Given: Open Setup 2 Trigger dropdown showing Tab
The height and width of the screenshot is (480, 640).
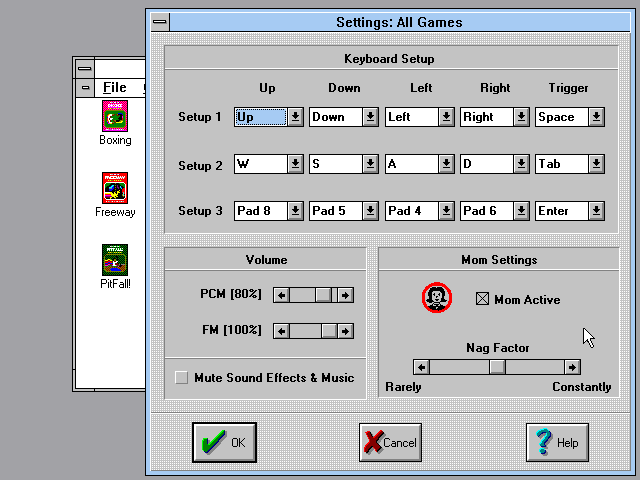Looking at the screenshot, I should click(x=596, y=164).
